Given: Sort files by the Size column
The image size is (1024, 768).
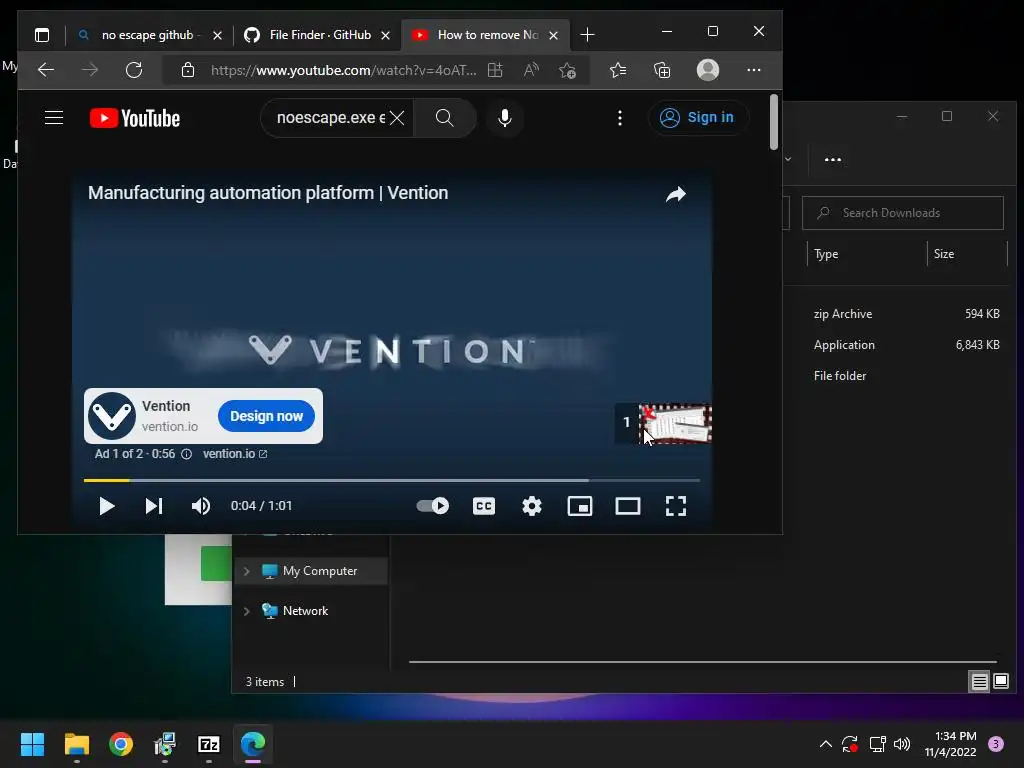Looking at the screenshot, I should (967, 254).
